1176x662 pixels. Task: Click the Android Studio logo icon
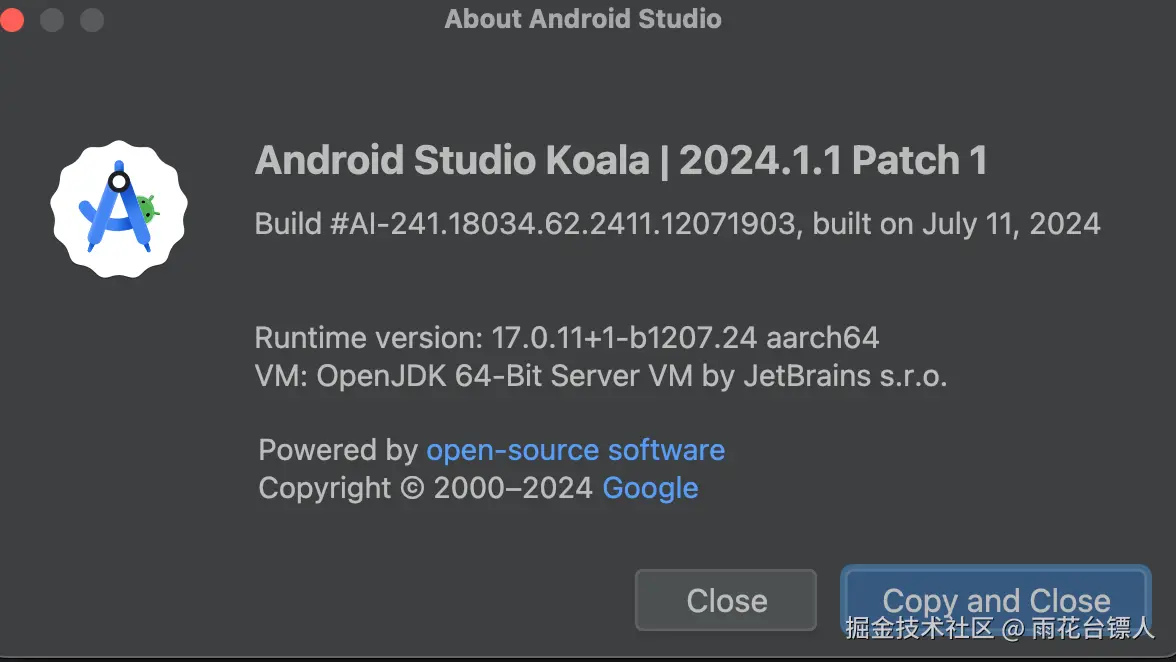coord(119,208)
